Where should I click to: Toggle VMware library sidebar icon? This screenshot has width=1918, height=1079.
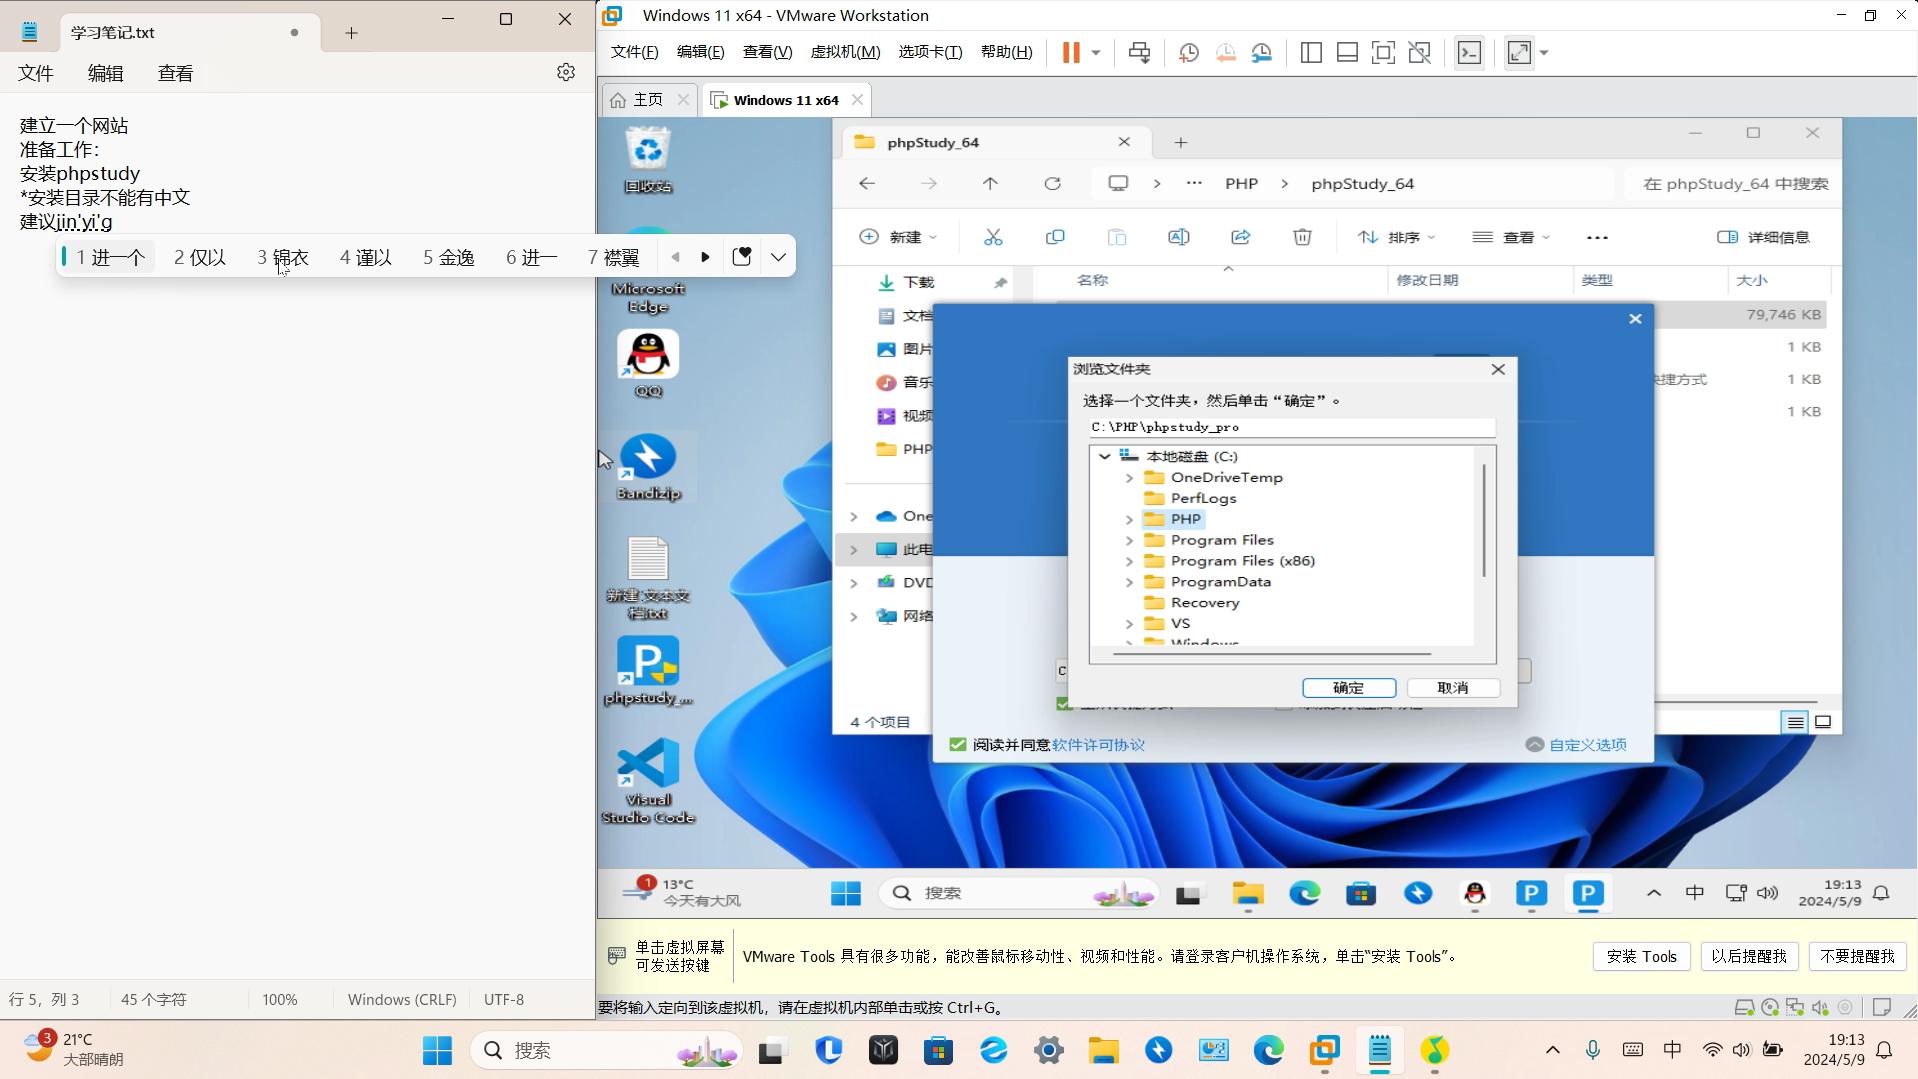click(x=1311, y=52)
